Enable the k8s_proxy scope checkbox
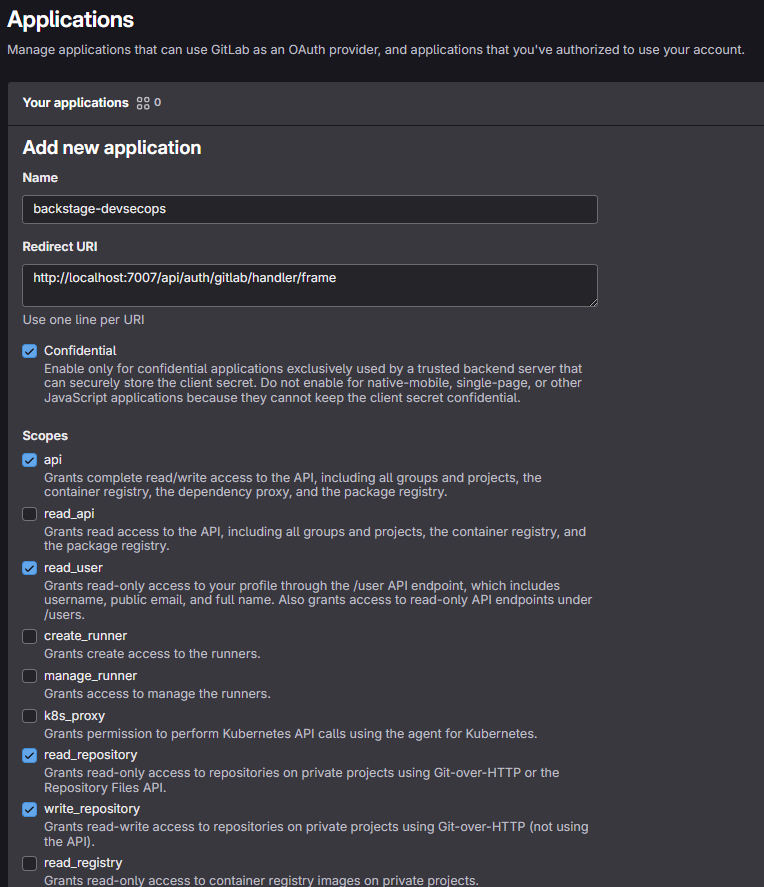The width and height of the screenshot is (764, 887). click(30, 716)
